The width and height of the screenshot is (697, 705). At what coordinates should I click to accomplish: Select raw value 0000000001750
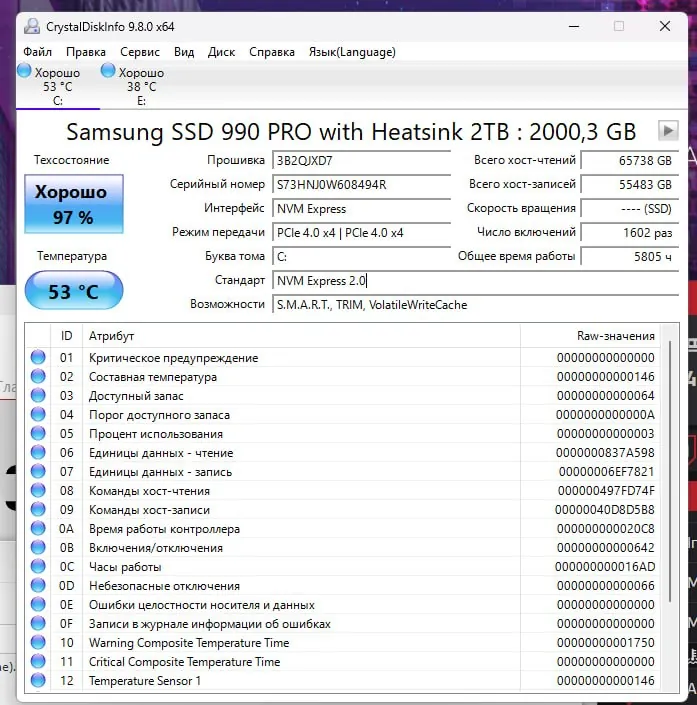606,643
